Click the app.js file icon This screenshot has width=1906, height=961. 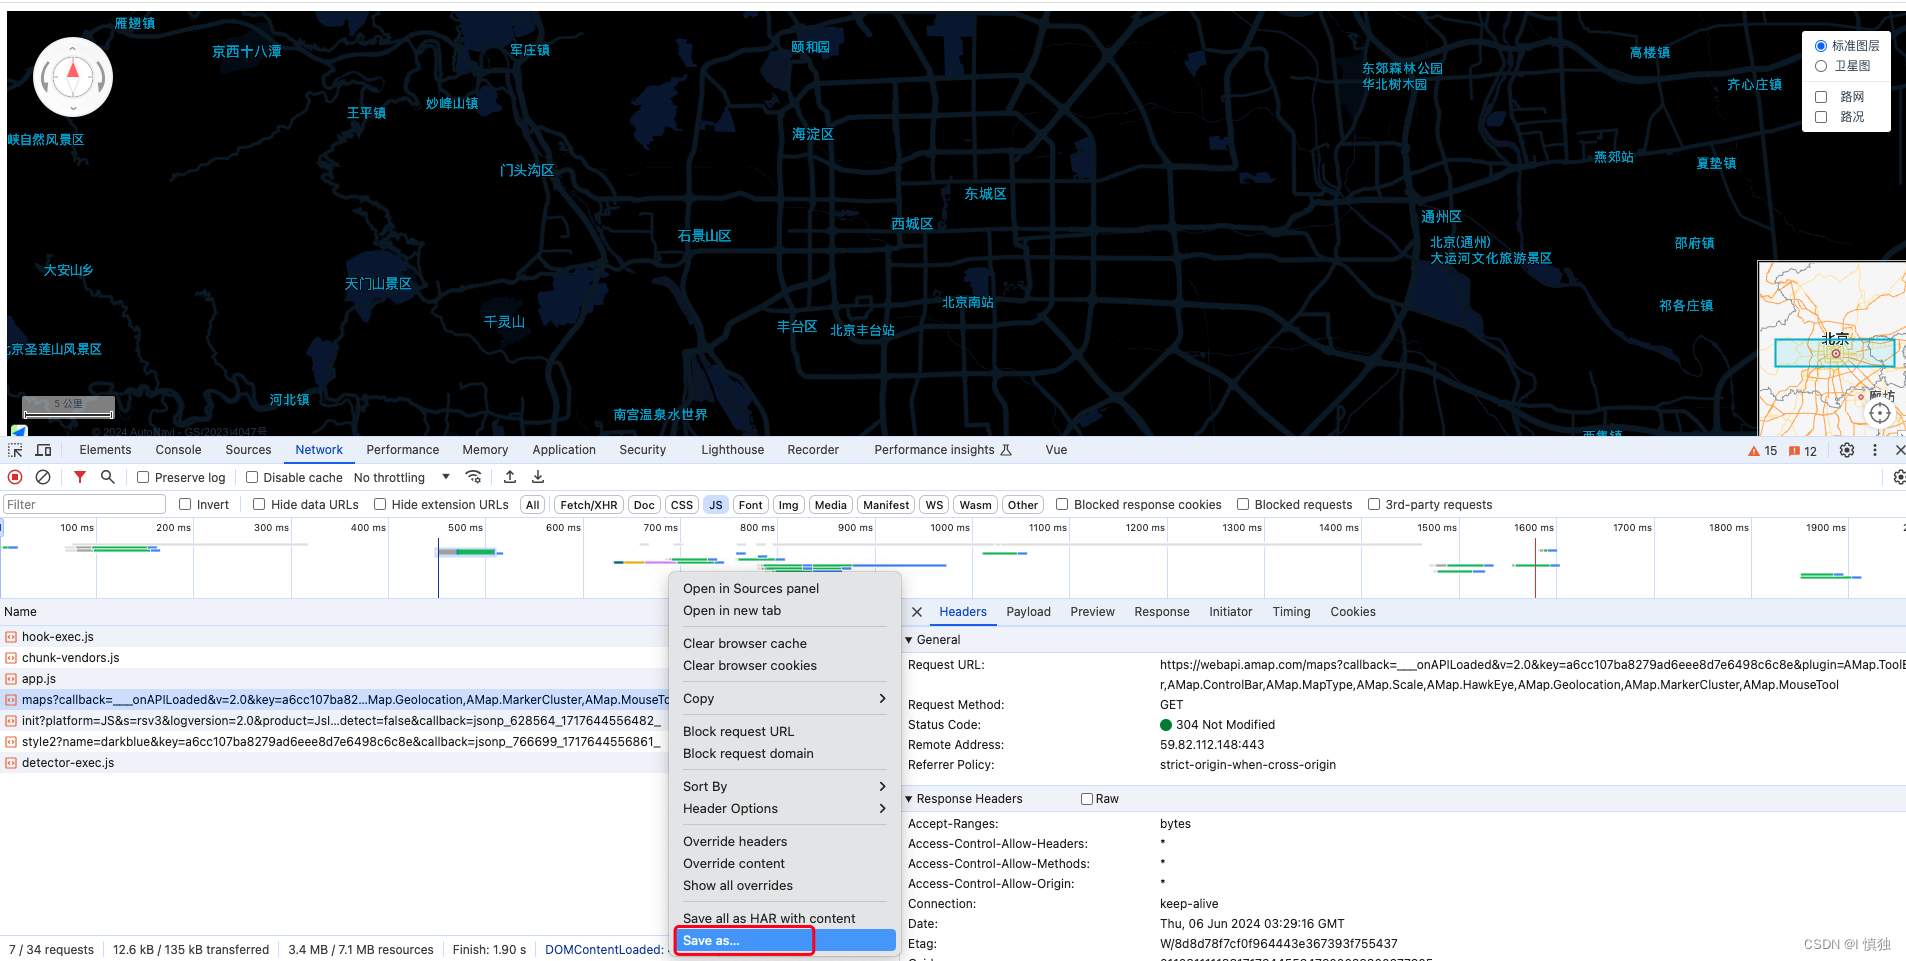click(x=11, y=679)
